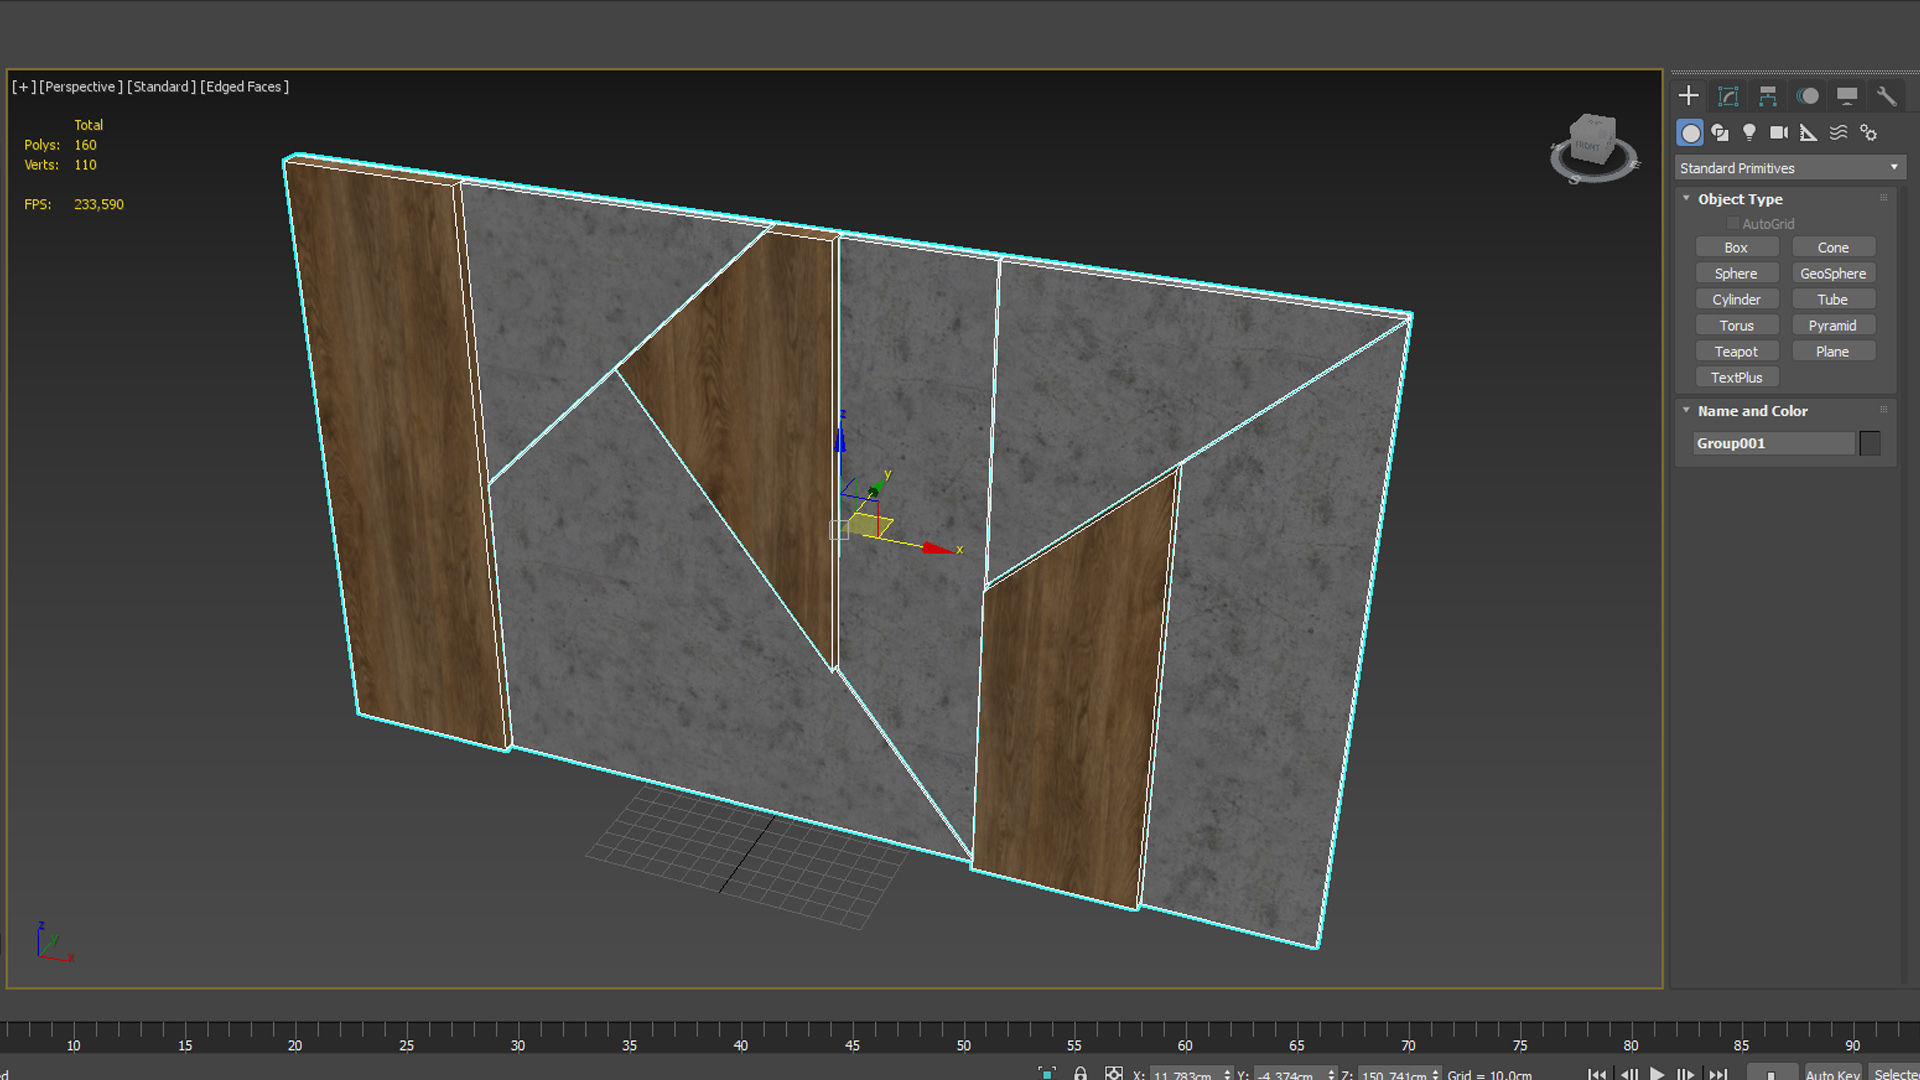Open the [Standard] shading quality menu

click(x=162, y=87)
